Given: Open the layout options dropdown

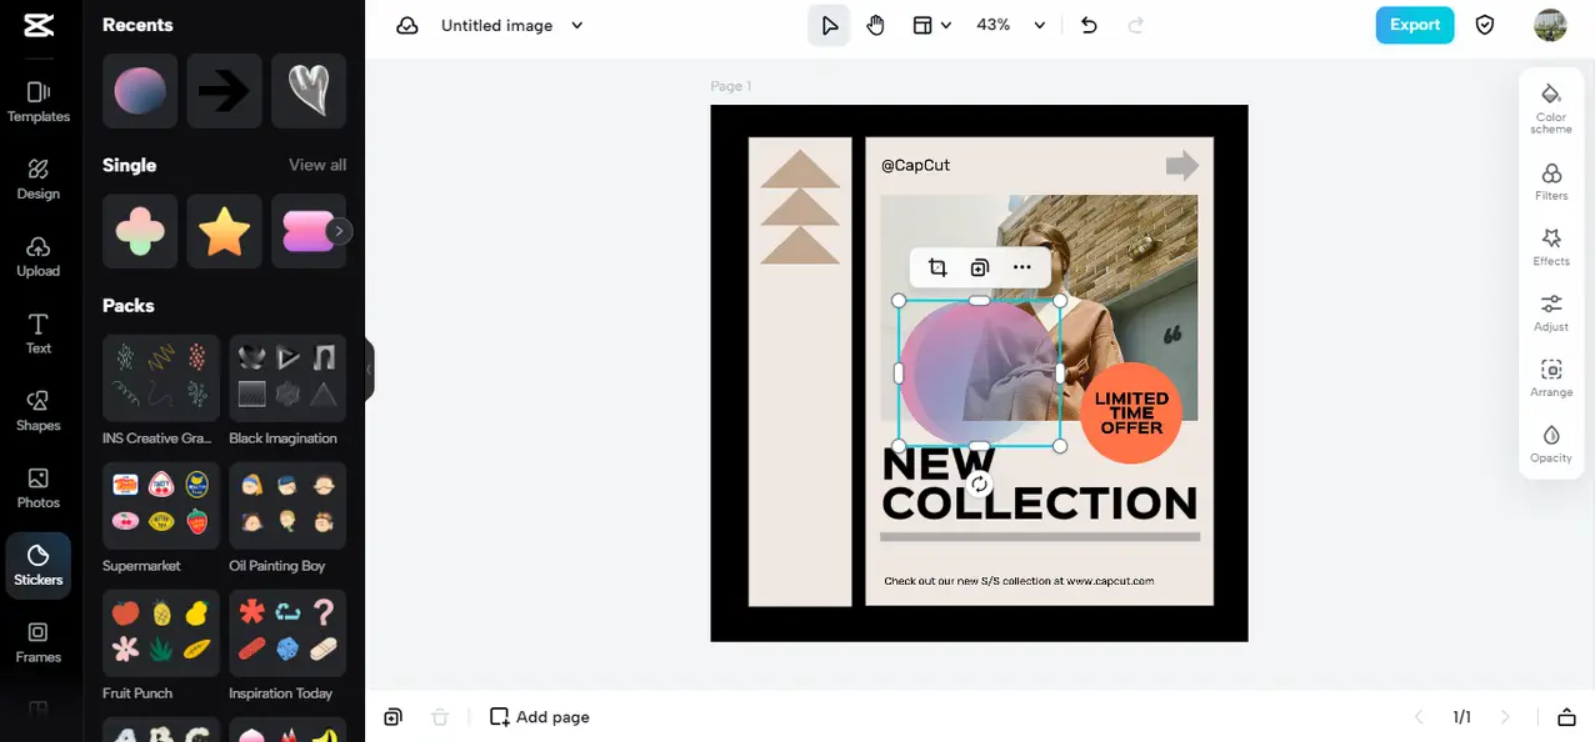Looking at the screenshot, I should pos(931,25).
